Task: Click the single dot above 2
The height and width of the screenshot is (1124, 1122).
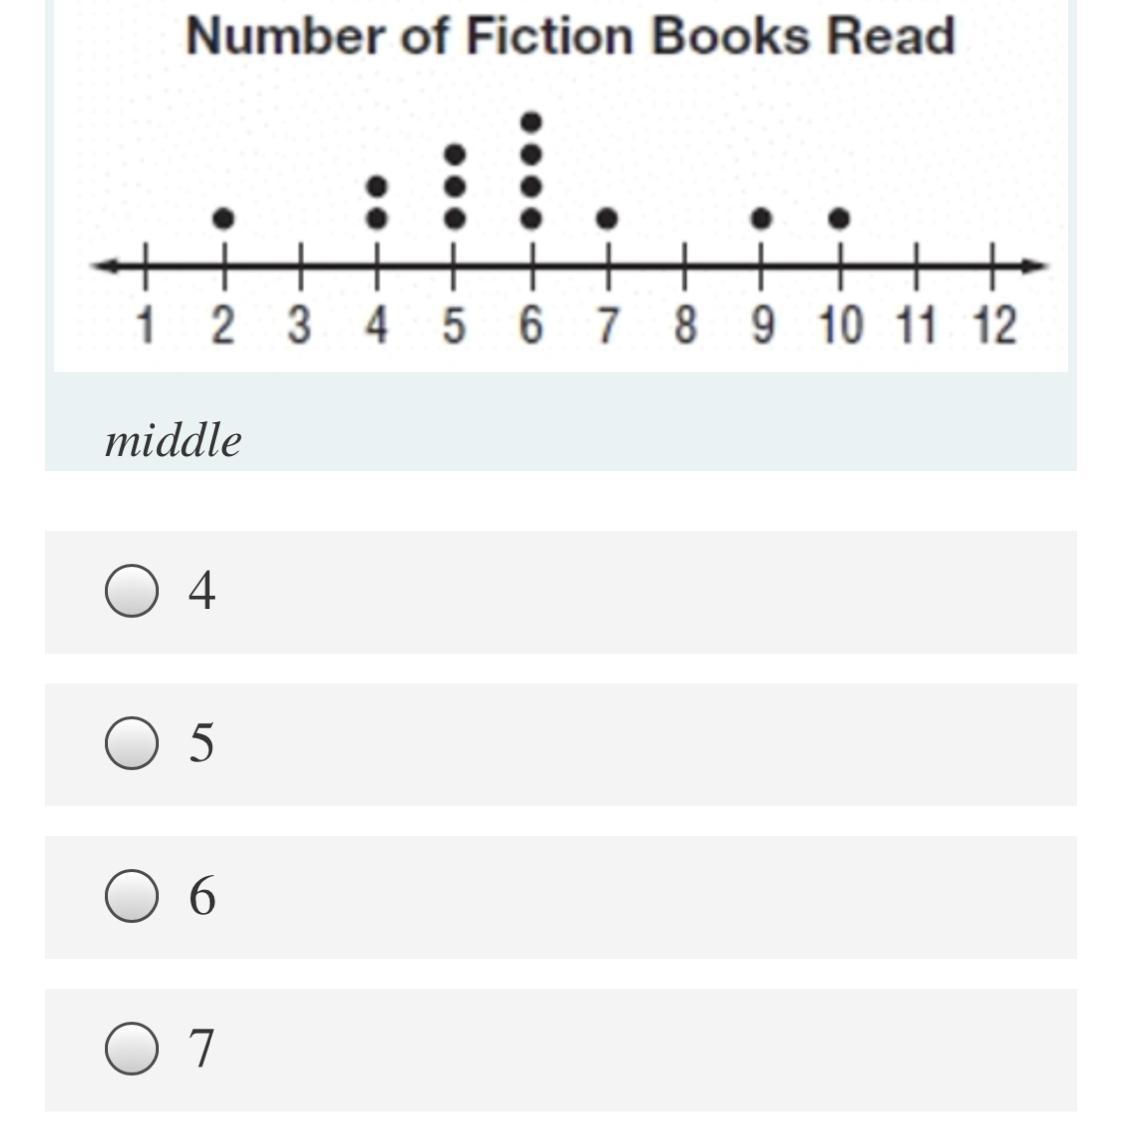Action: tap(224, 218)
